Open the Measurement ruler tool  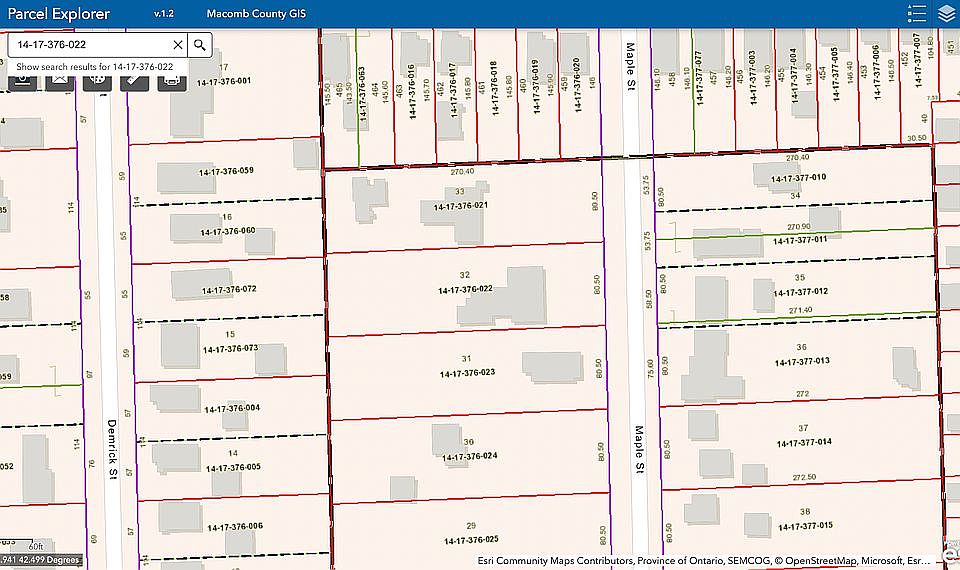[x=135, y=81]
